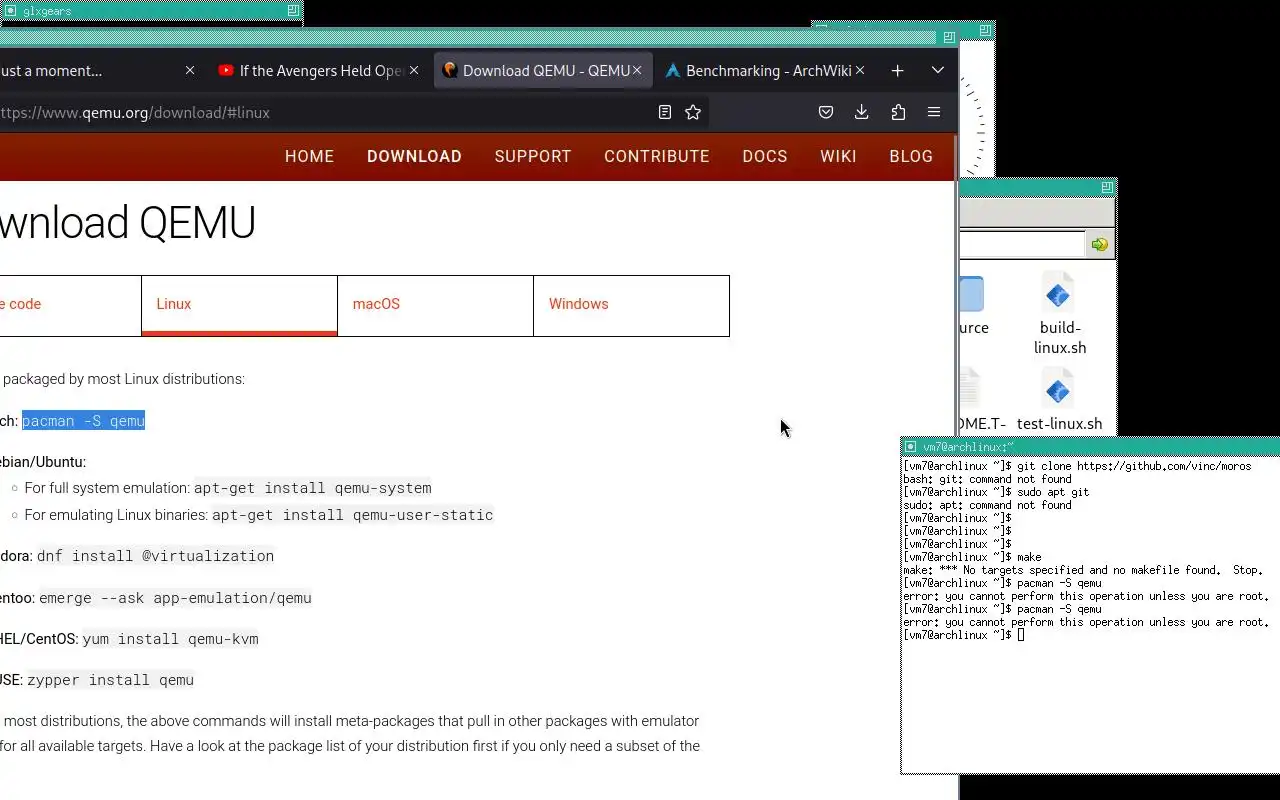
Task: Click the highlighted pacman -S qemu command
Action: (83, 421)
